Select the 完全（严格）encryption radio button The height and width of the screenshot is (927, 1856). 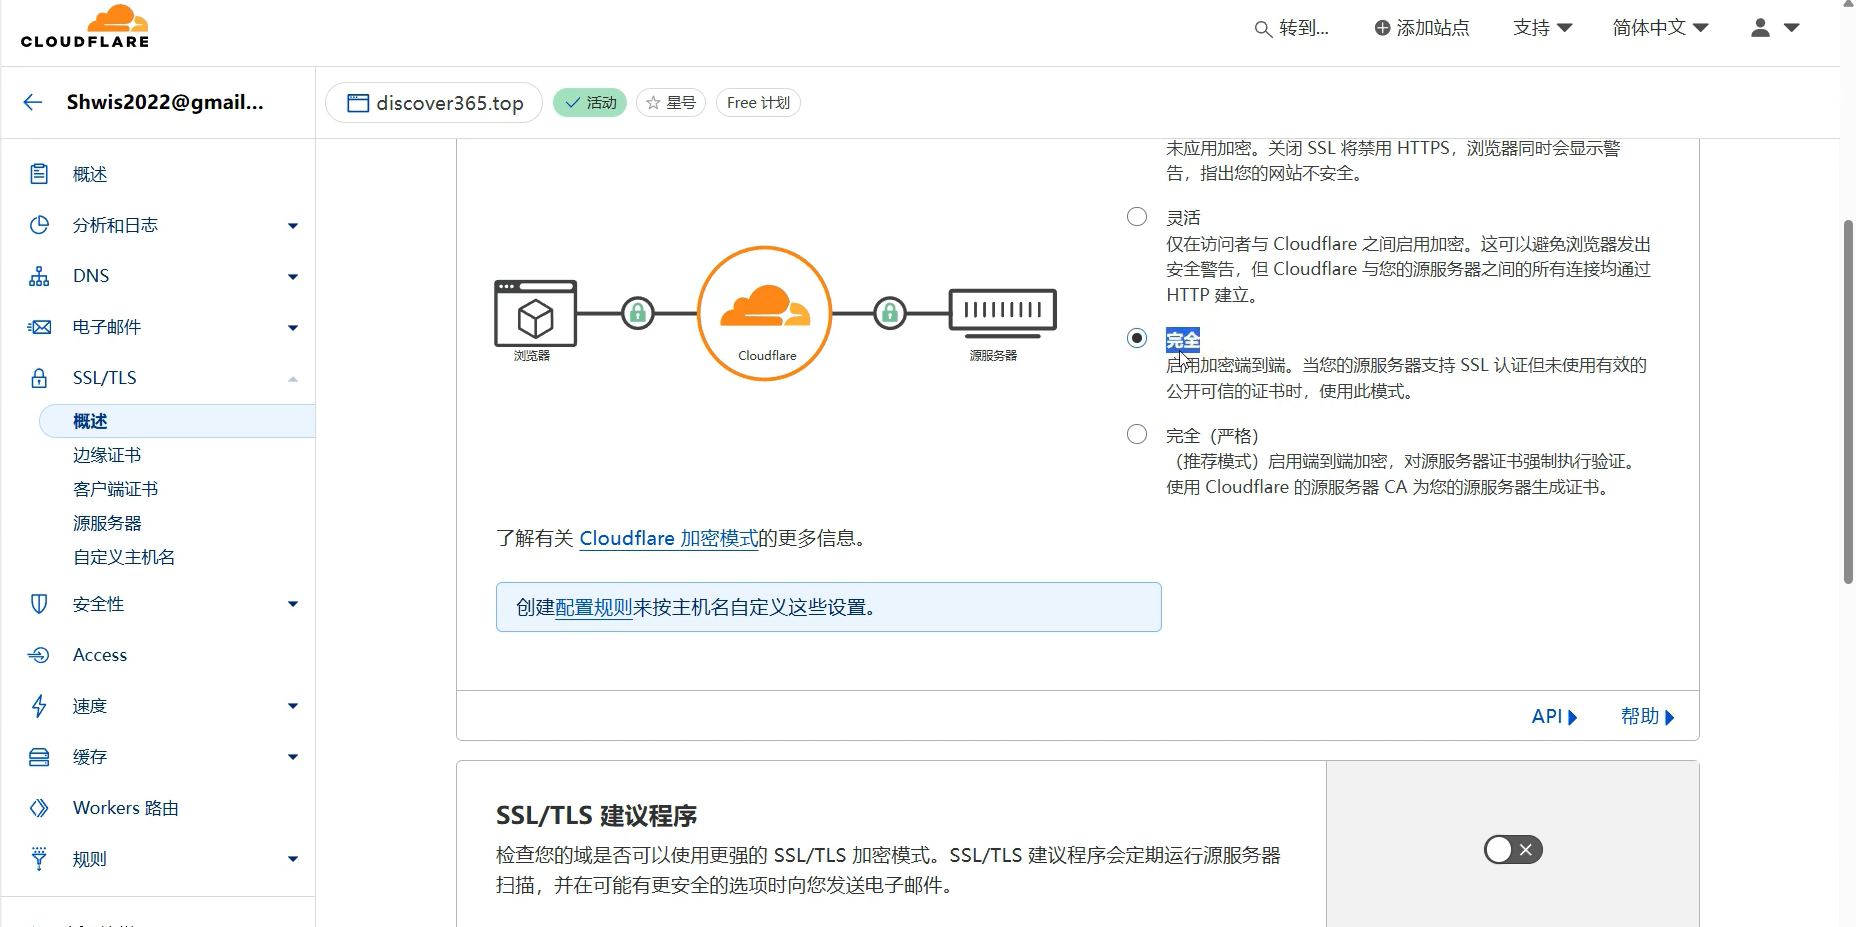1137,434
